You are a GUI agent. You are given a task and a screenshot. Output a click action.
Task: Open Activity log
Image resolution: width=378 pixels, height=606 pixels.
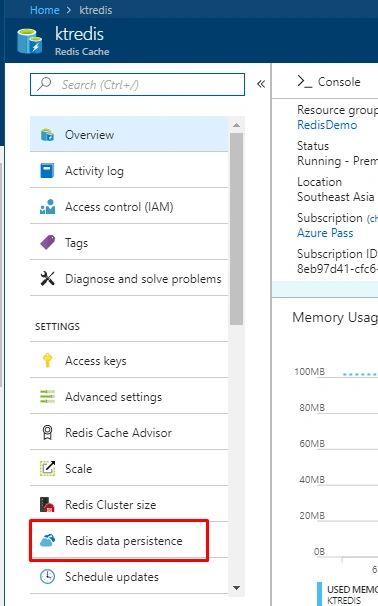coord(129,170)
